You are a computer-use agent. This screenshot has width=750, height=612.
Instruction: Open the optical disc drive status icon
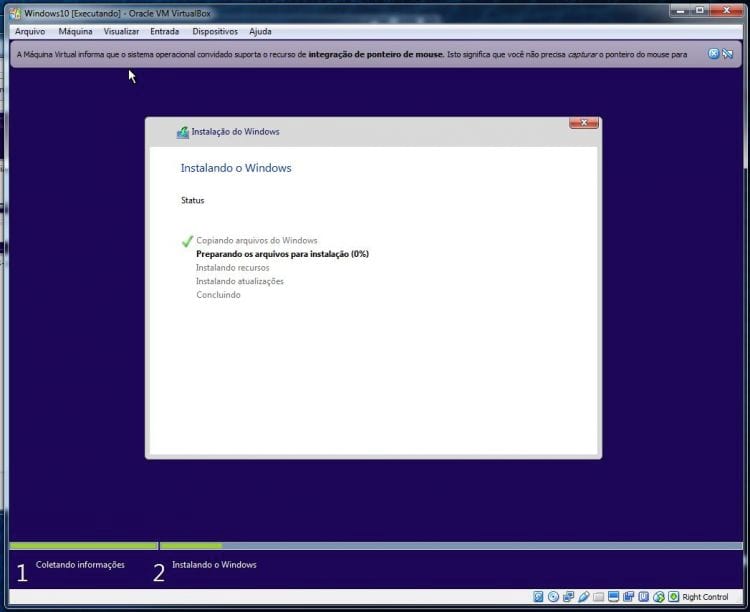(x=553, y=597)
